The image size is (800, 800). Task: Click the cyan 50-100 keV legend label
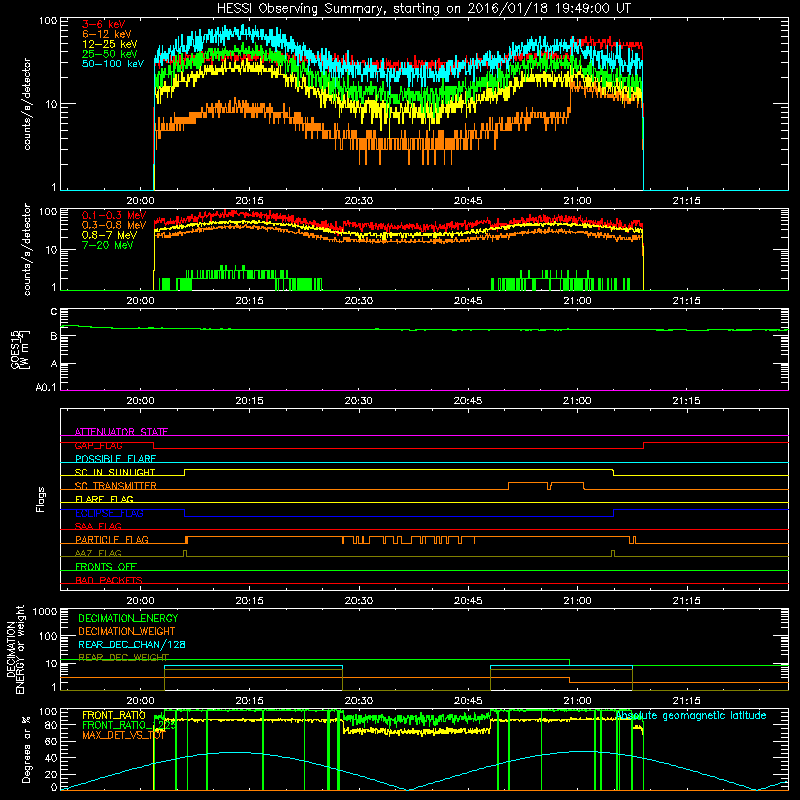[113, 64]
